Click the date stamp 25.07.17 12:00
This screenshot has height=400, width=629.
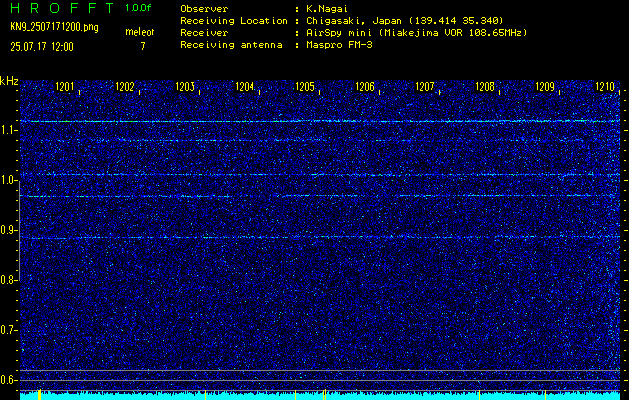point(42,47)
